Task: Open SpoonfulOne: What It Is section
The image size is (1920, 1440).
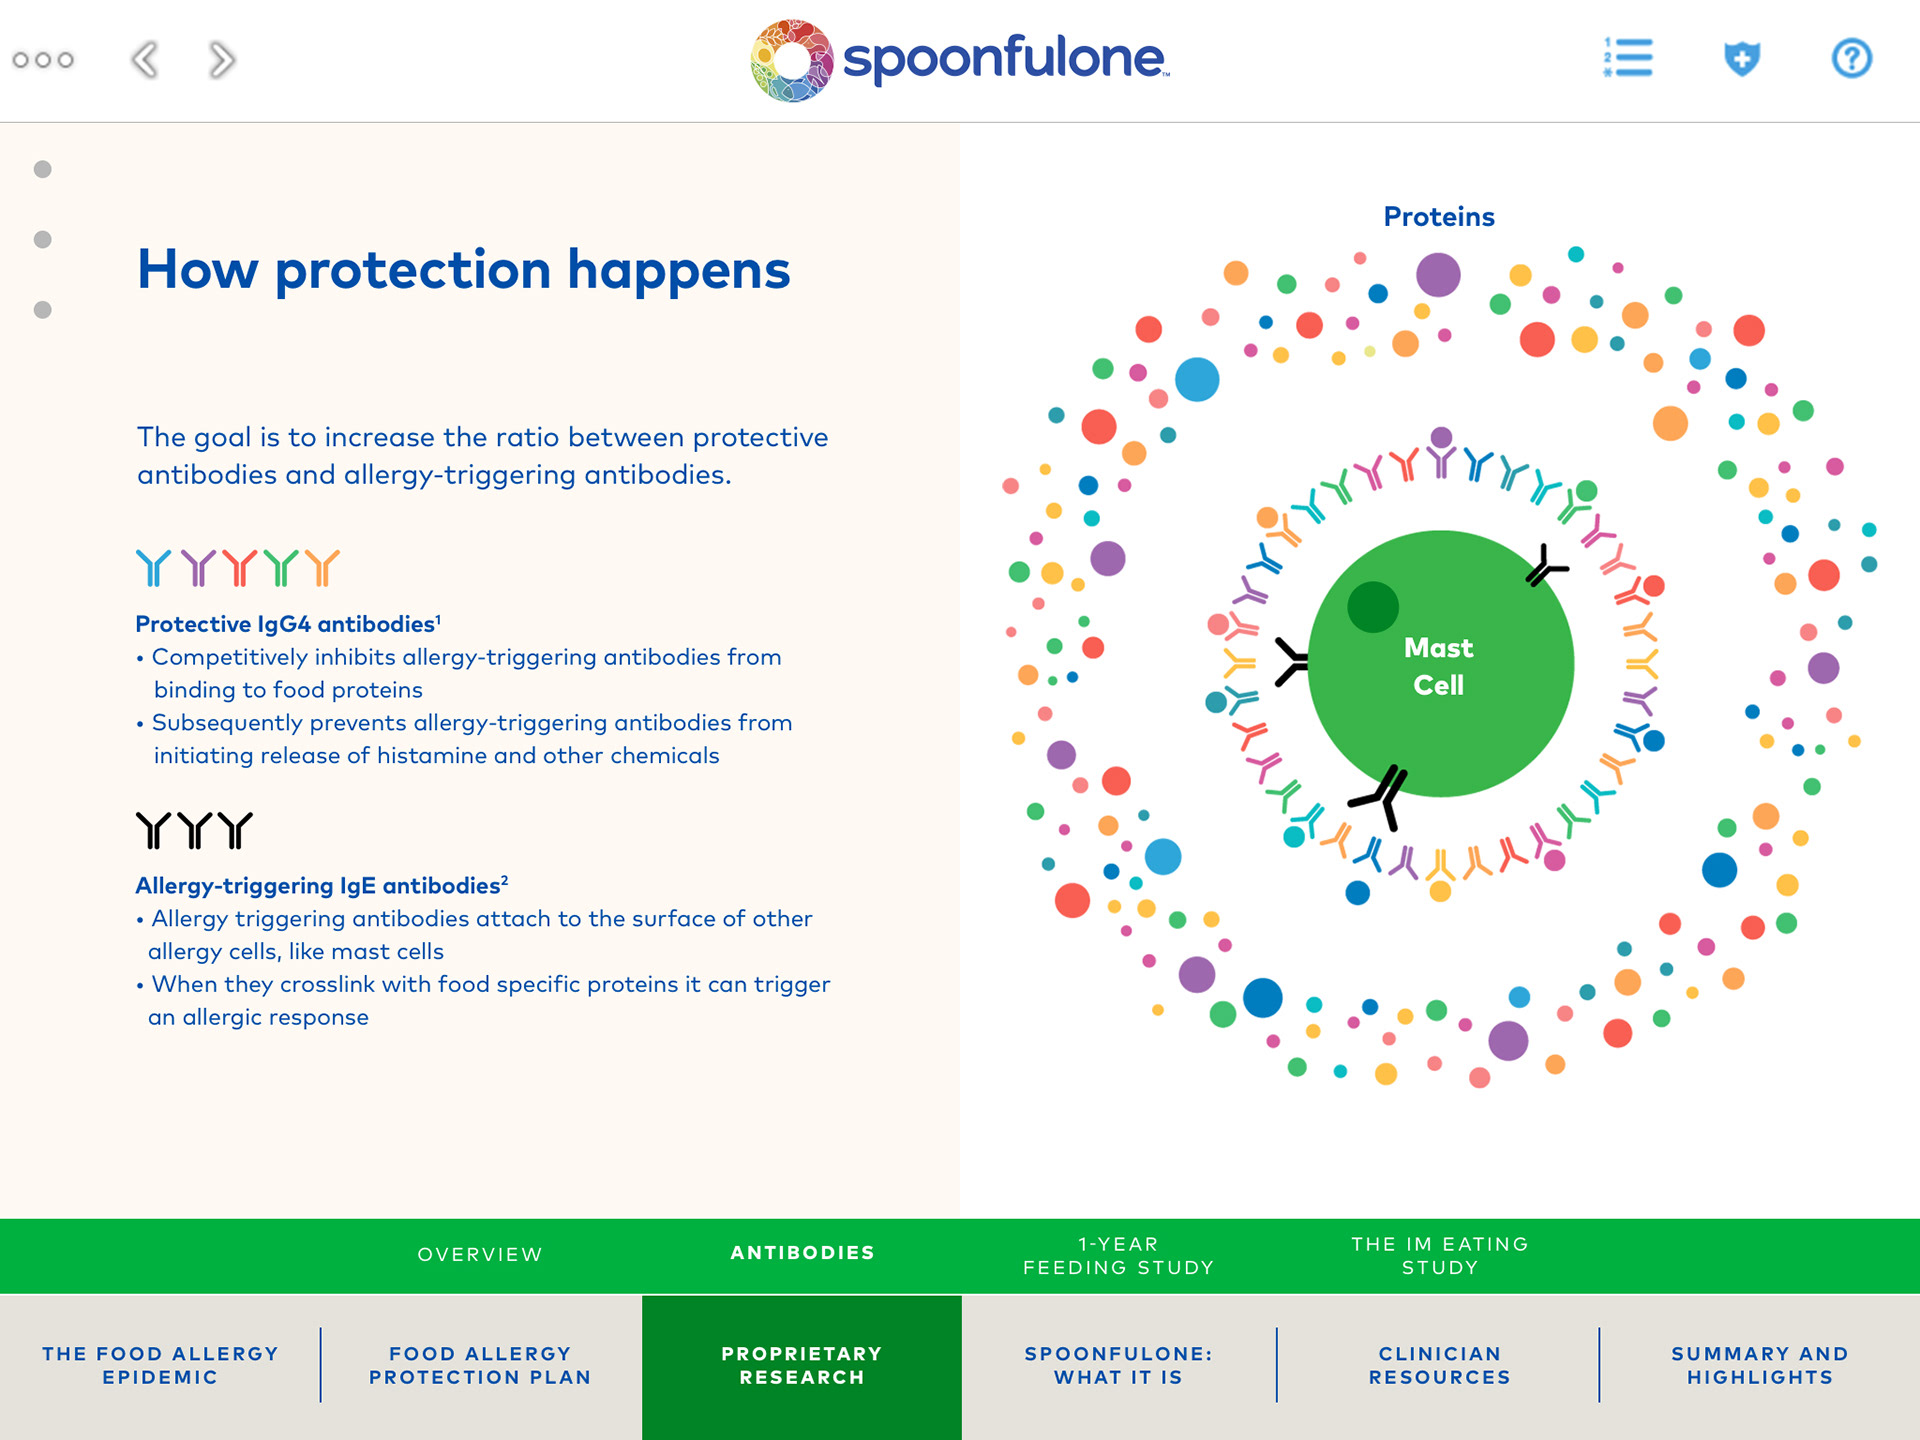Action: click(x=1118, y=1365)
